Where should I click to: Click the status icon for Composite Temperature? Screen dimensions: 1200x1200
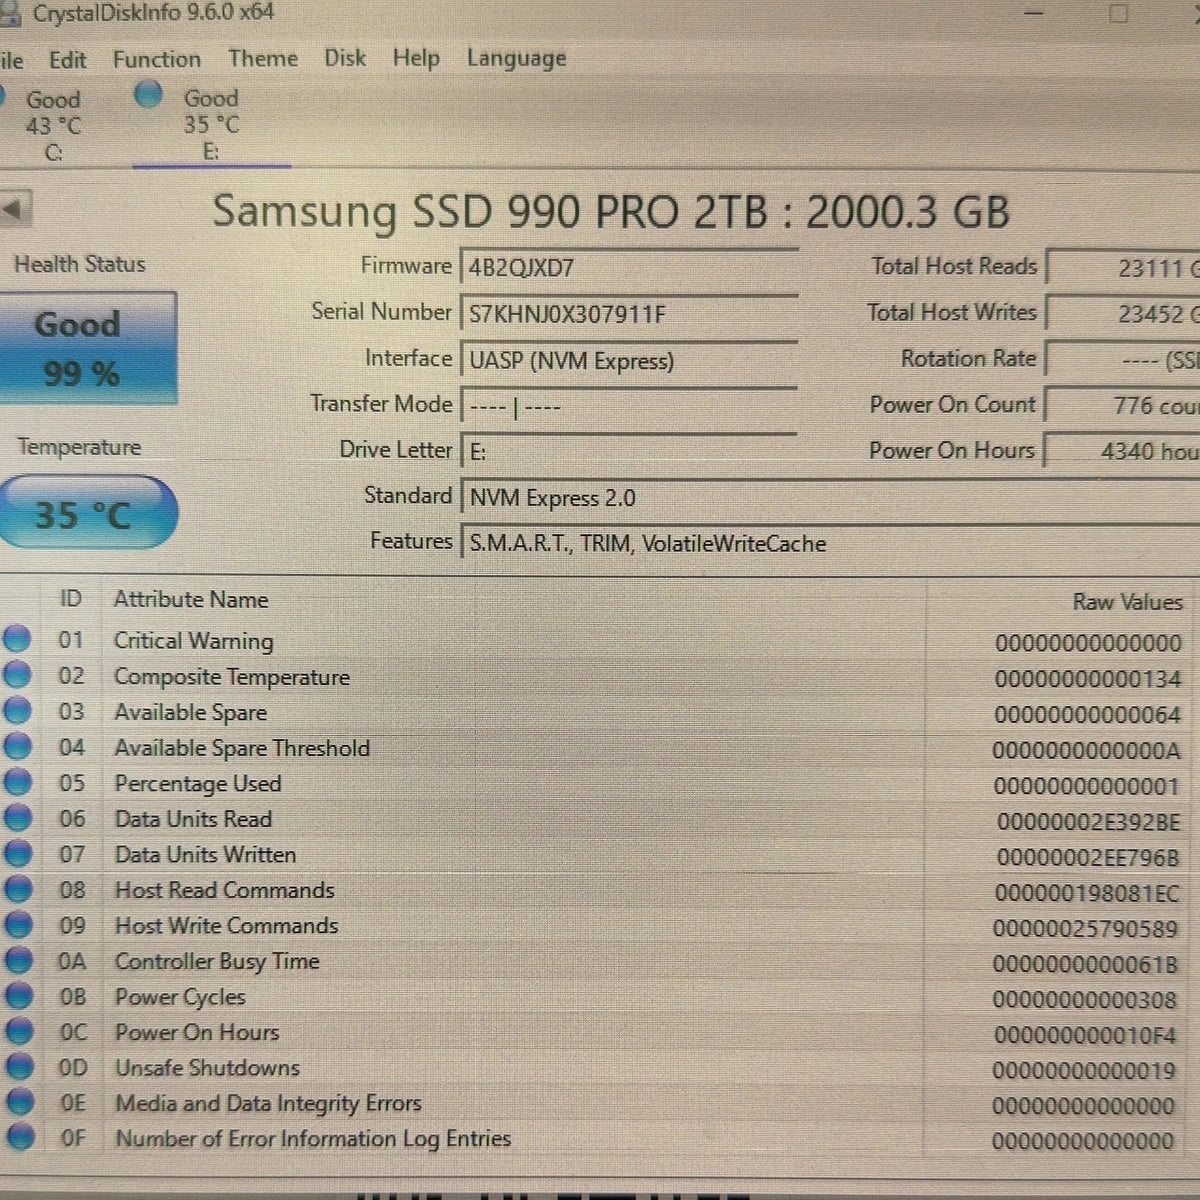(17, 675)
